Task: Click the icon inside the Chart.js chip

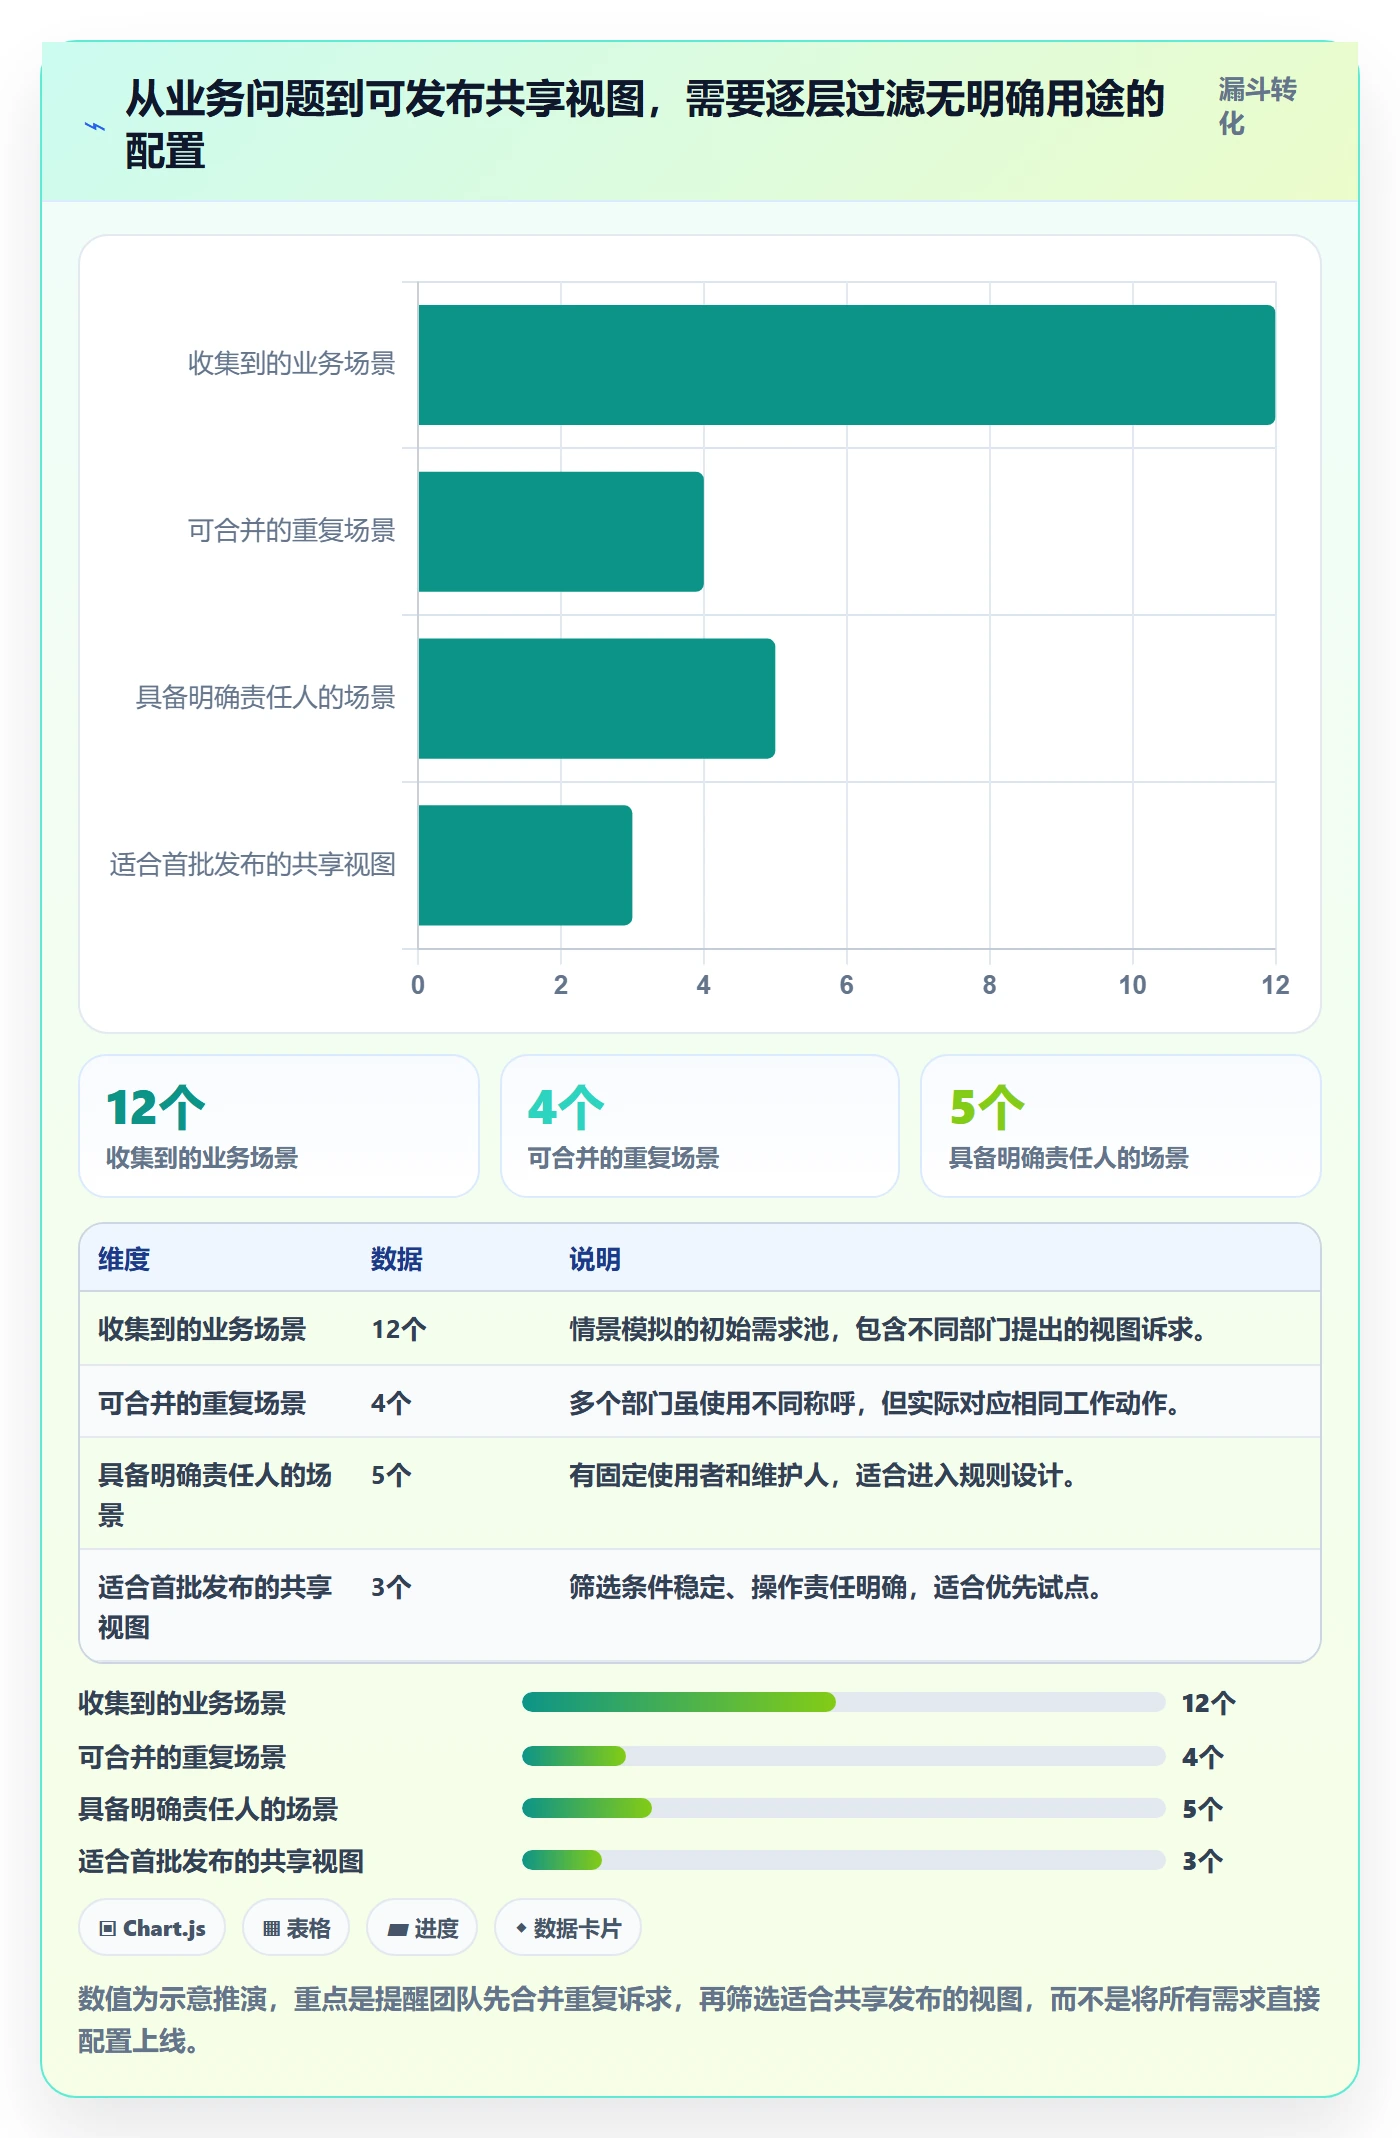Action: (x=108, y=1929)
